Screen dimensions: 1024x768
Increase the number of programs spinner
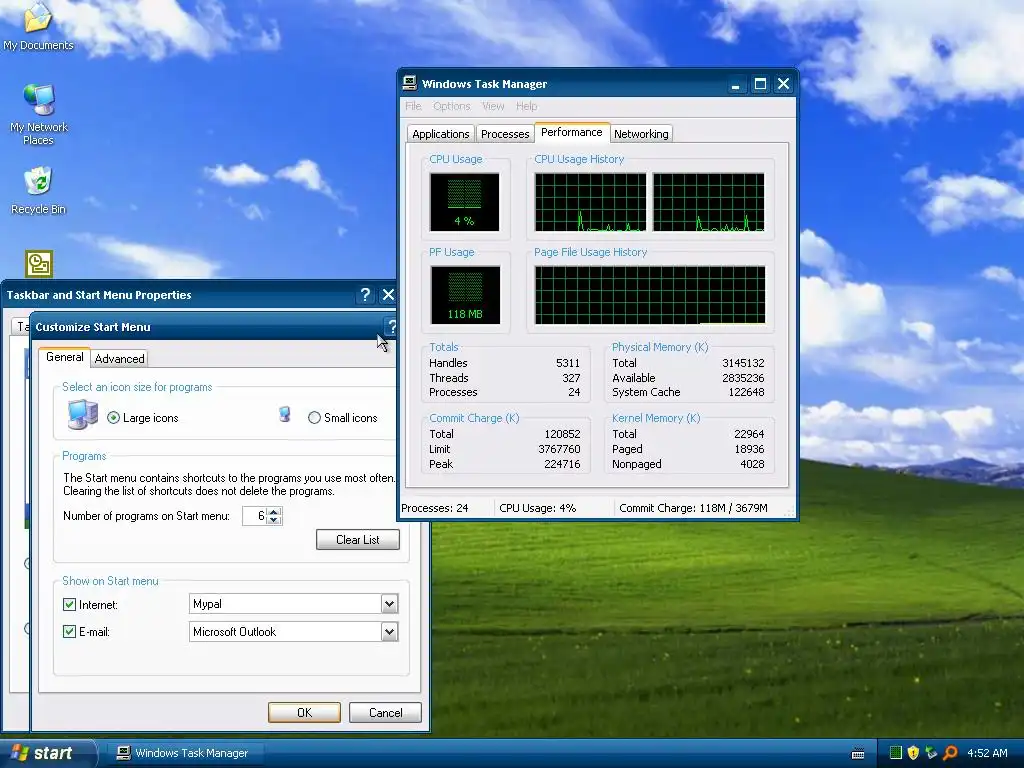tap(274, 511)
